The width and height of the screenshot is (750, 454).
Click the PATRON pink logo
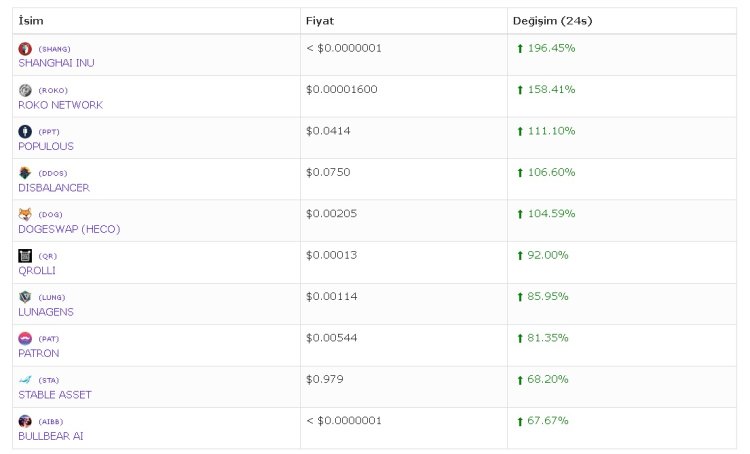25,339
